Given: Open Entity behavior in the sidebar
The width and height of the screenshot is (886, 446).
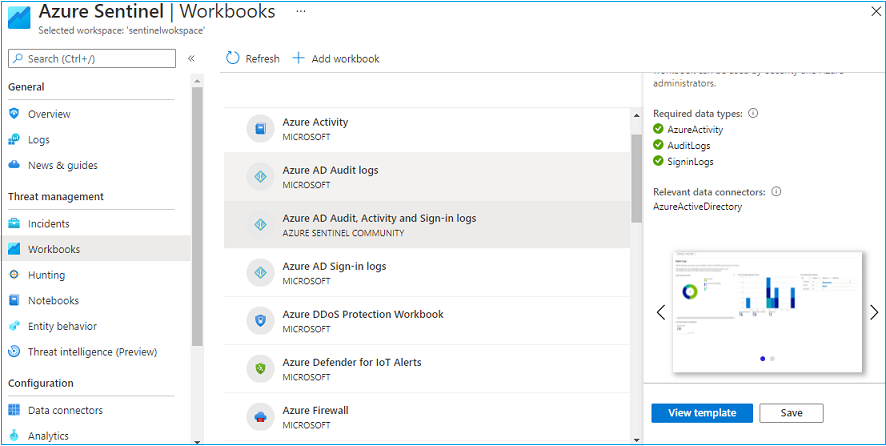Looking at the screenshot, I should click(62, 326).
